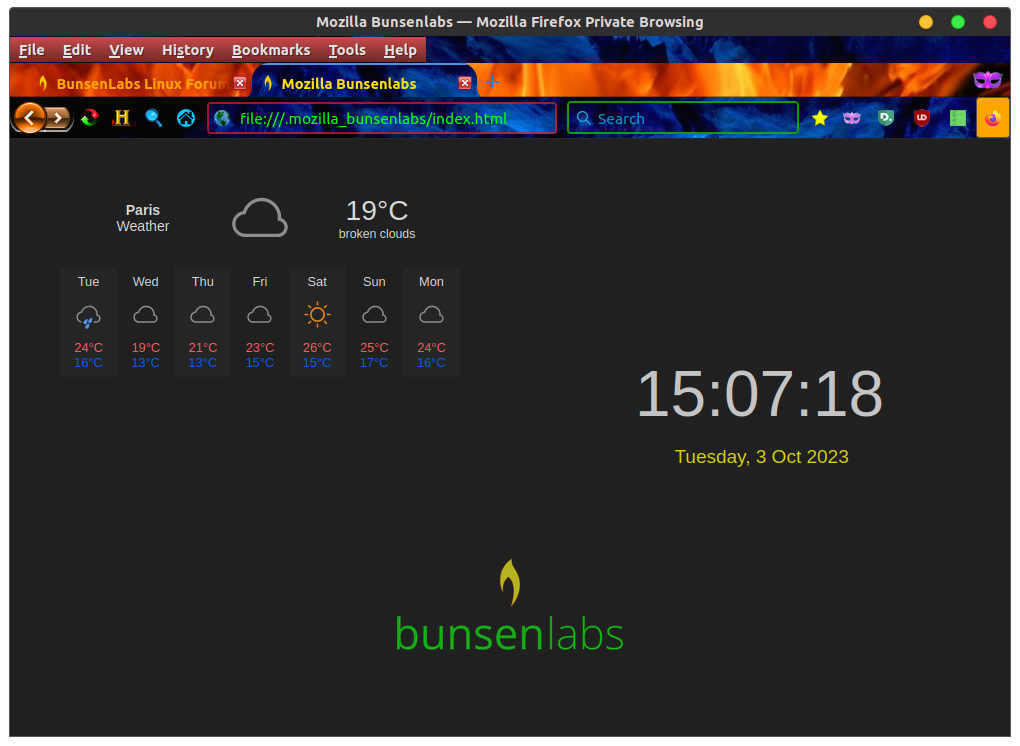Image resolution: width=1020 pixels, height=746 pixels.
Task: Click the 'Sat' forecast day label
Action: pos(317,282)
